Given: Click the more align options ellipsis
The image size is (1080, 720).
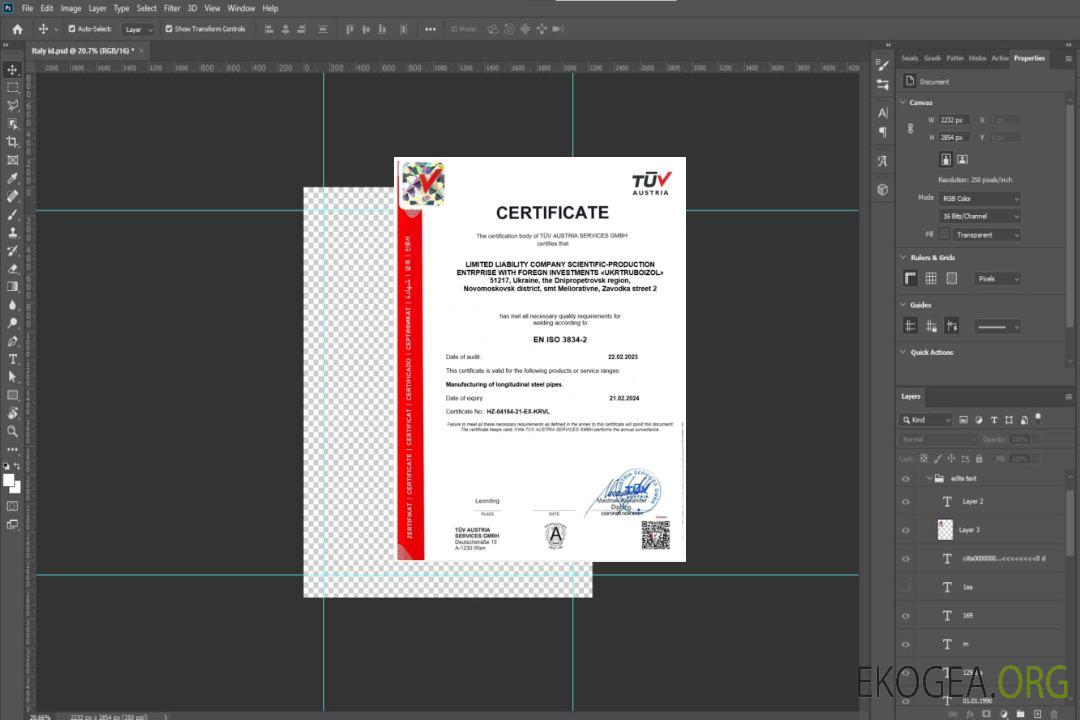Looking at the screenshot, I should pyautogui.click(x=430, y=29).
